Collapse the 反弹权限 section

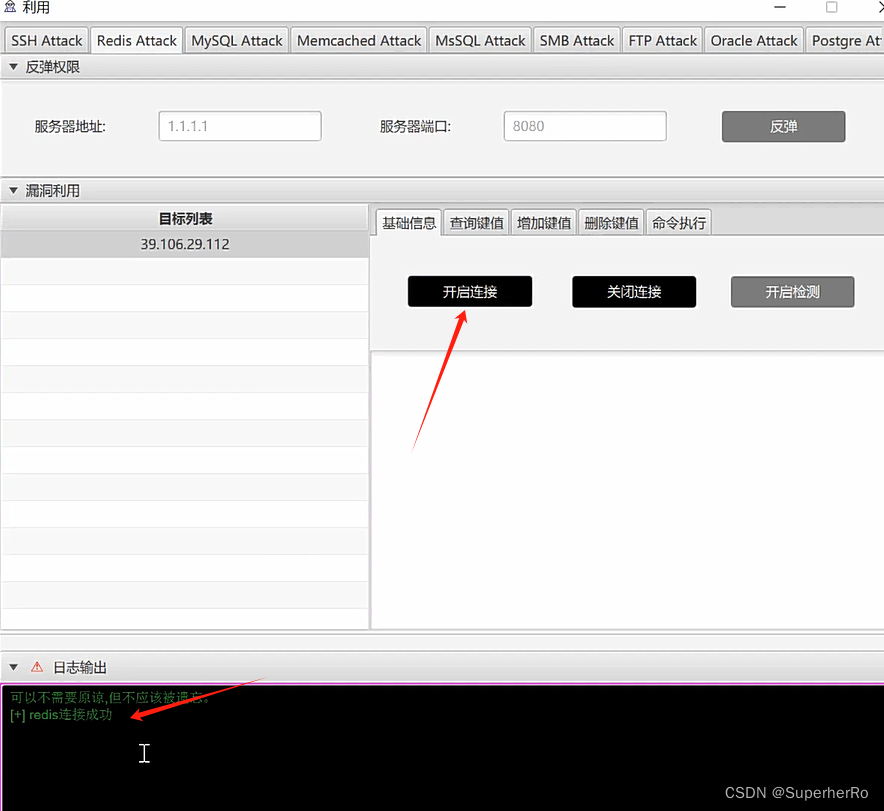coord(14,67)
